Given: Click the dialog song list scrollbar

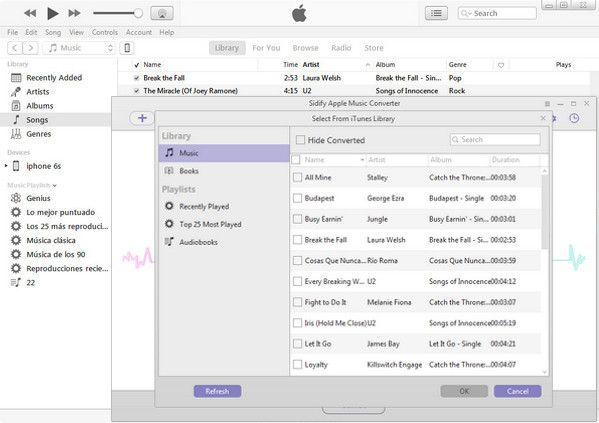Looking at the screenshot, I should [545, 211].
